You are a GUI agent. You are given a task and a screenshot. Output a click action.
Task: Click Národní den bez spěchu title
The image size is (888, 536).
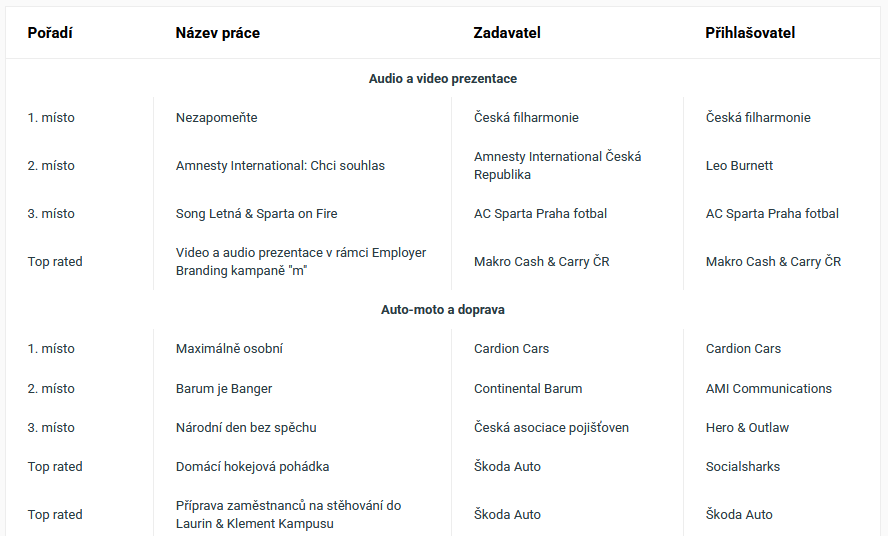click(x=246, y=428)
